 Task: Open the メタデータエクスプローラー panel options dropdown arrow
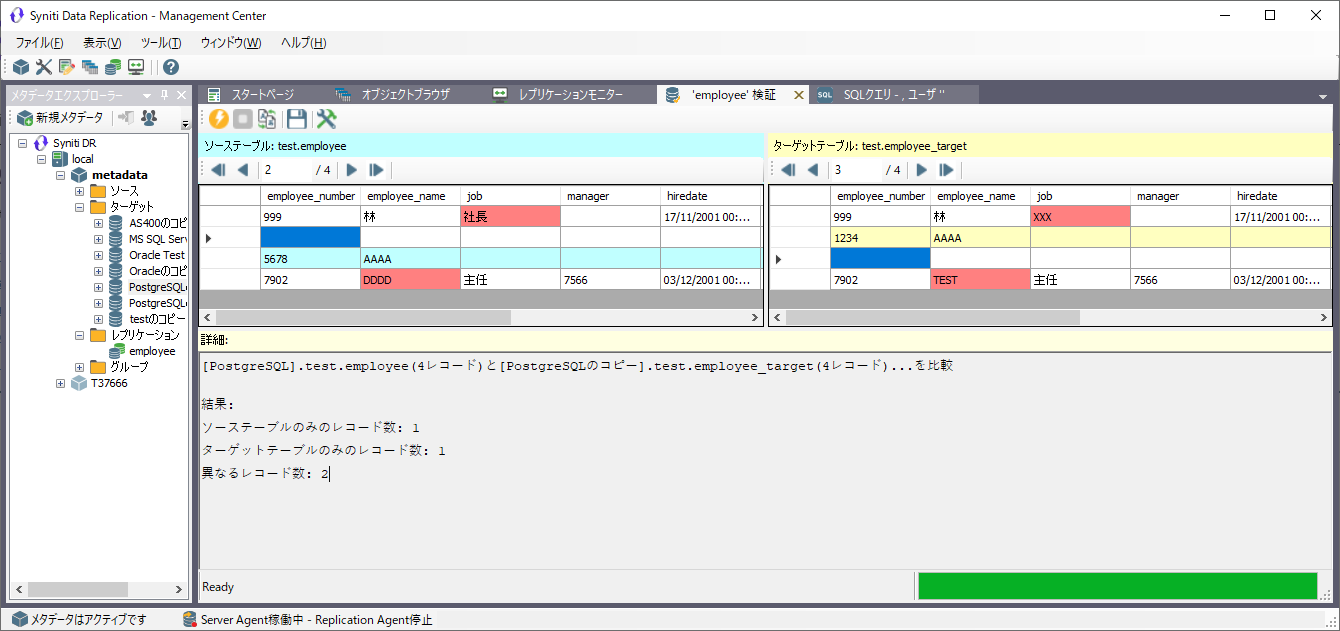click(147, 95)
